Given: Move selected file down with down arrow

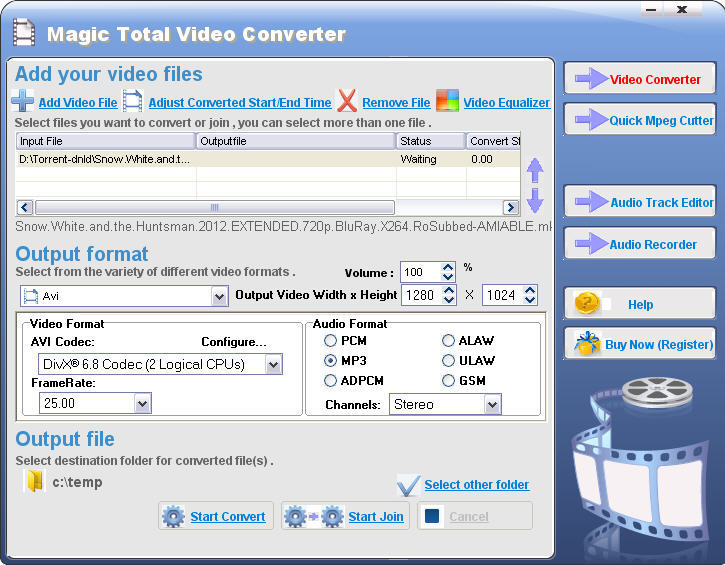Looking at the screenshot, I should [x=535, y=200].
